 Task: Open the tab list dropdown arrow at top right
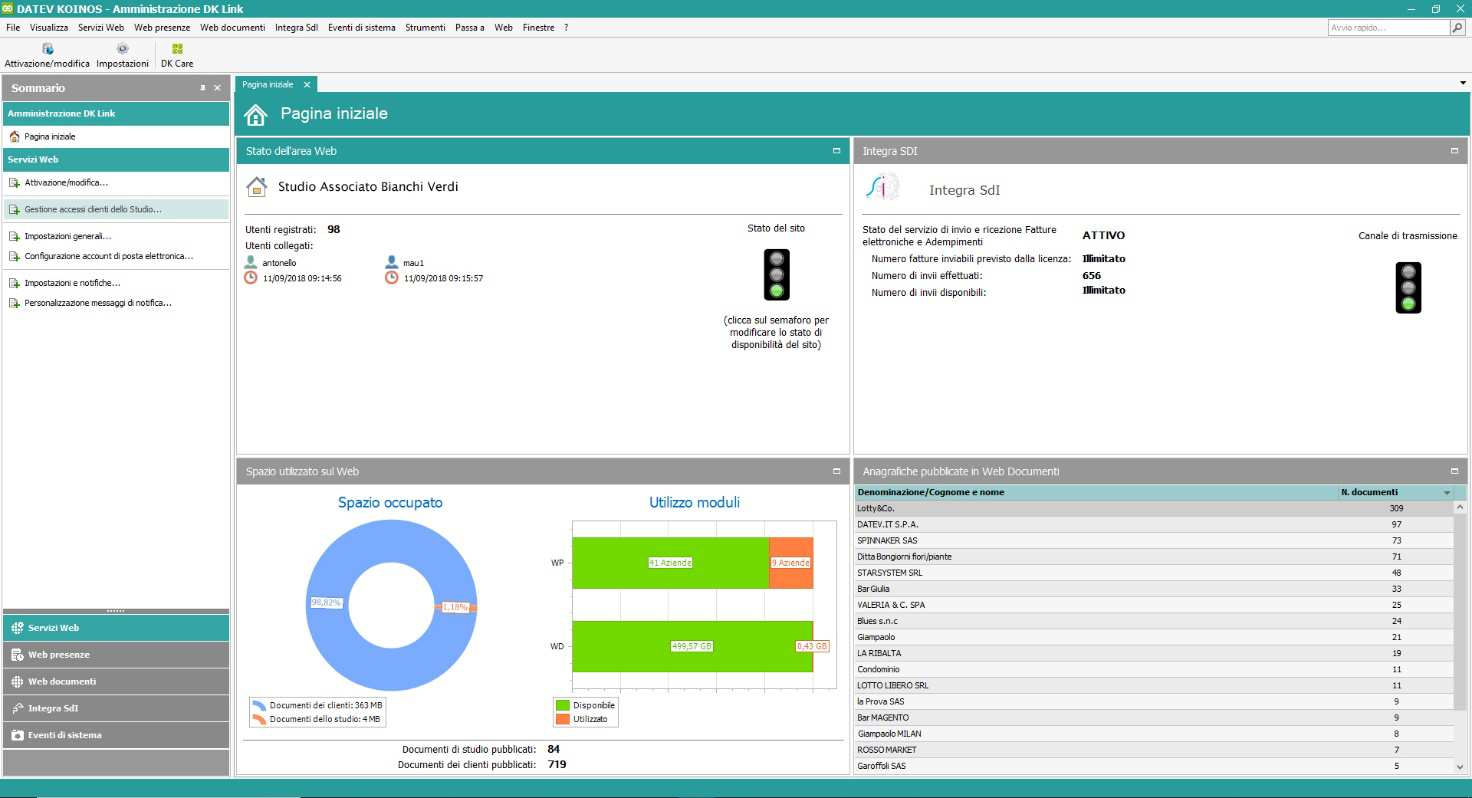click(1463, 83)
